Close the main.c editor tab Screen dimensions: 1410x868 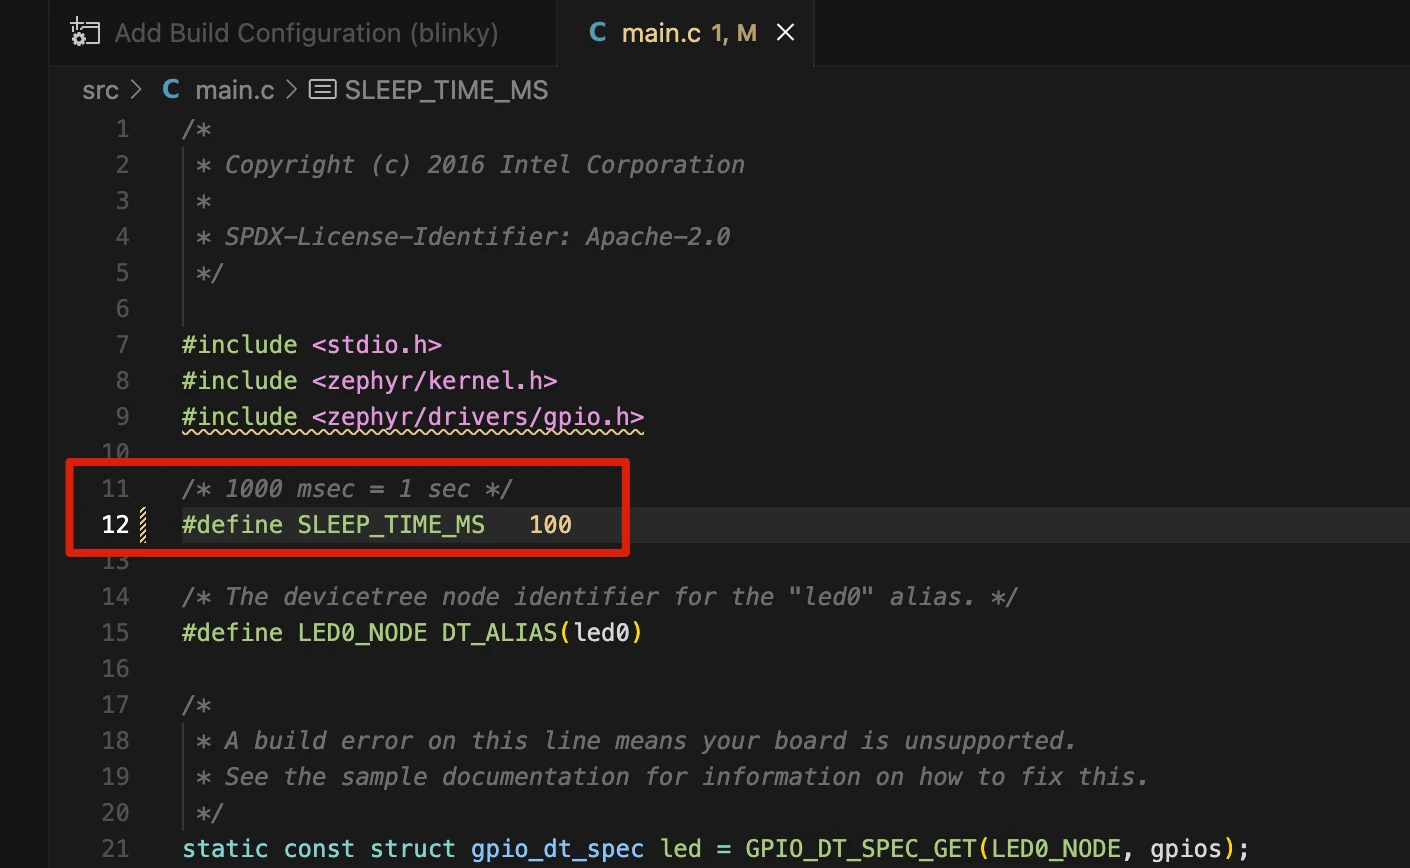point(786,33)
